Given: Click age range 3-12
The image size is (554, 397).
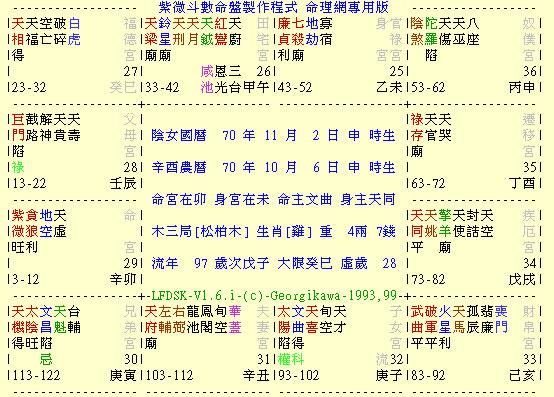Looking at the screenshot, I should click(x=25, y=279).
